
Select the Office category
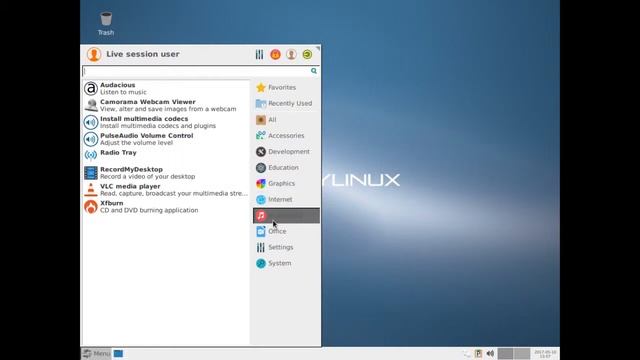click(x=286, y=231)
